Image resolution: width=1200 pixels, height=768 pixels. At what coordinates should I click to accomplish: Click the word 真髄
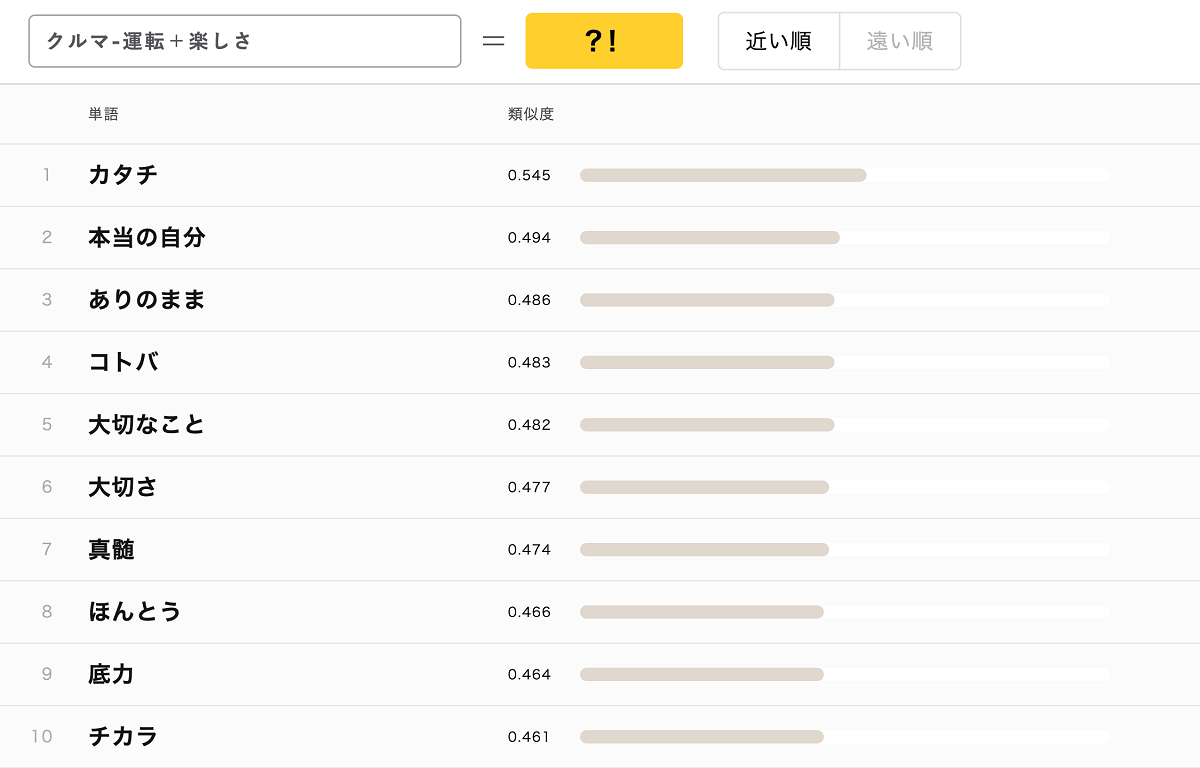click(111, 549)
